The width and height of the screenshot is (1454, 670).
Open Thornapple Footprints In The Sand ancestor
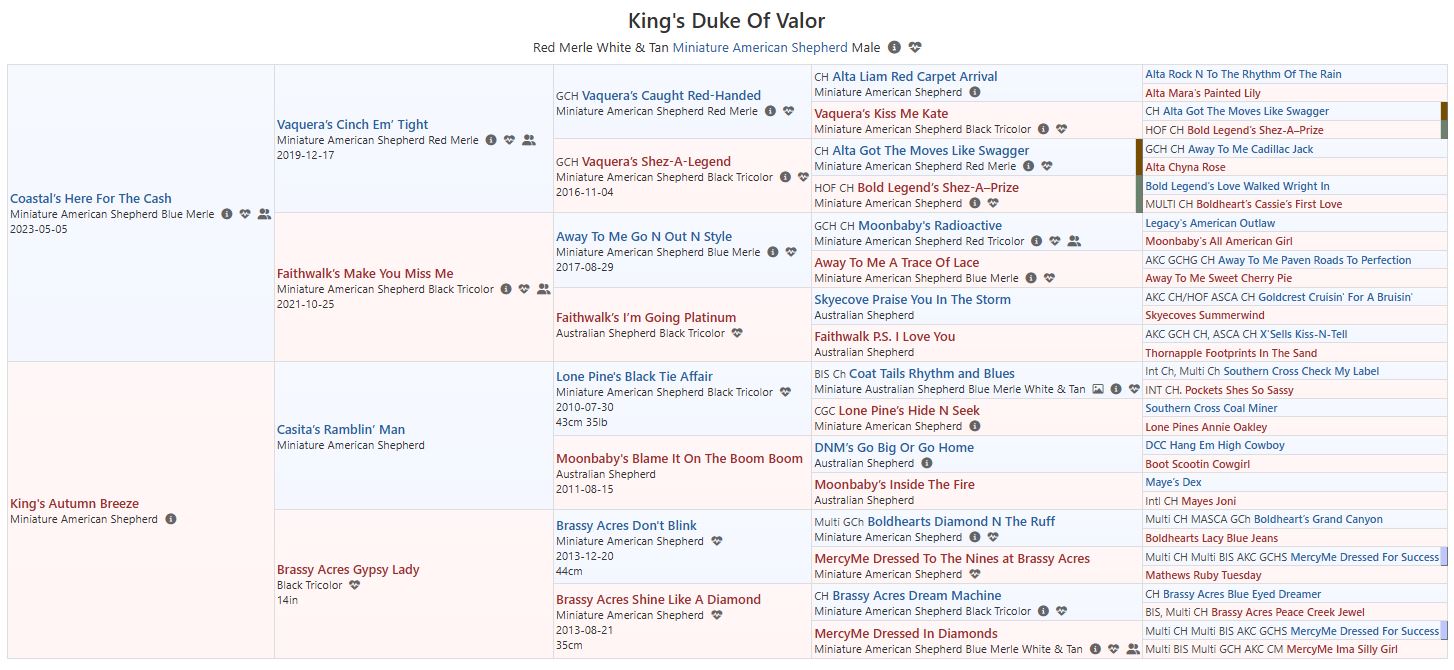pos(1230,353)
